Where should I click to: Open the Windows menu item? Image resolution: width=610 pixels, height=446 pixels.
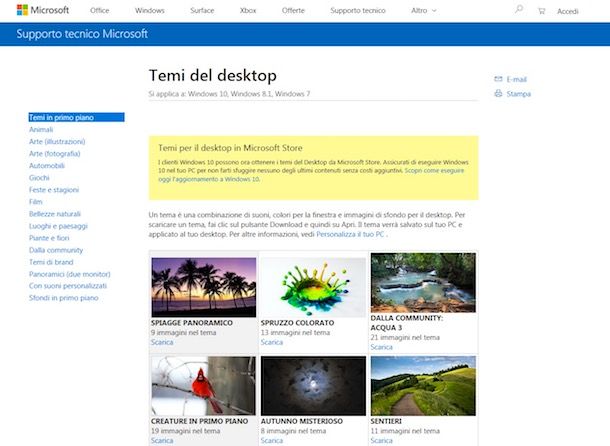click(150, 11)
